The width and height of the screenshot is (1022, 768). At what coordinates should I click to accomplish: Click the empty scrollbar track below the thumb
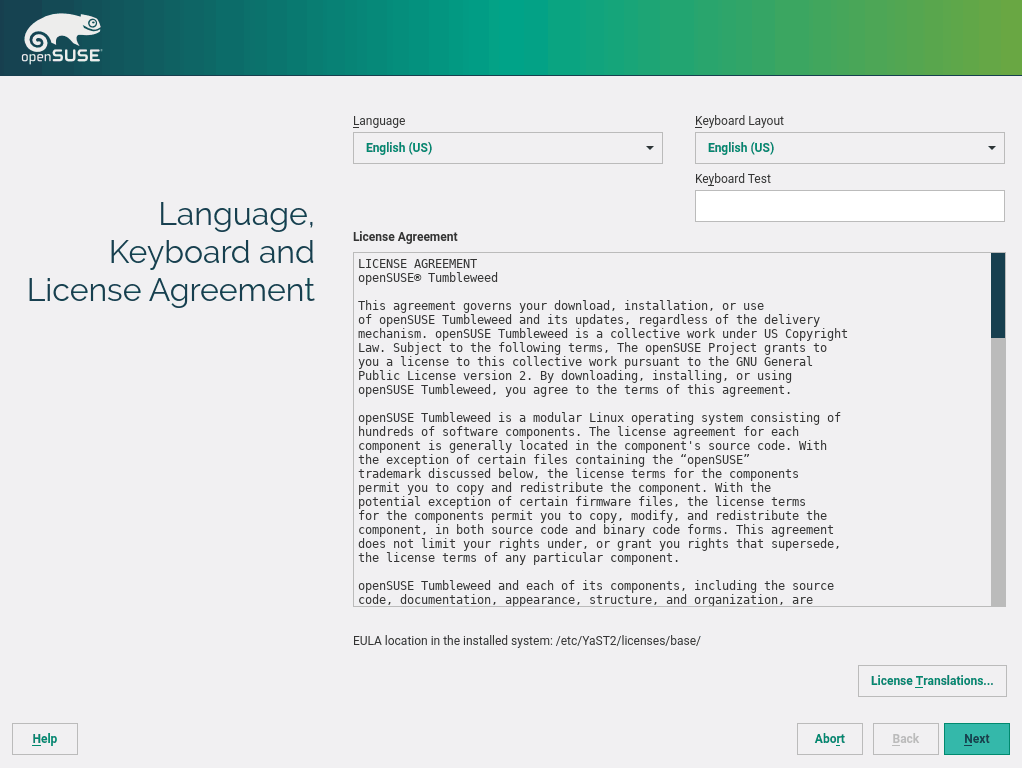pyautogui.click(x=997, y=470)
